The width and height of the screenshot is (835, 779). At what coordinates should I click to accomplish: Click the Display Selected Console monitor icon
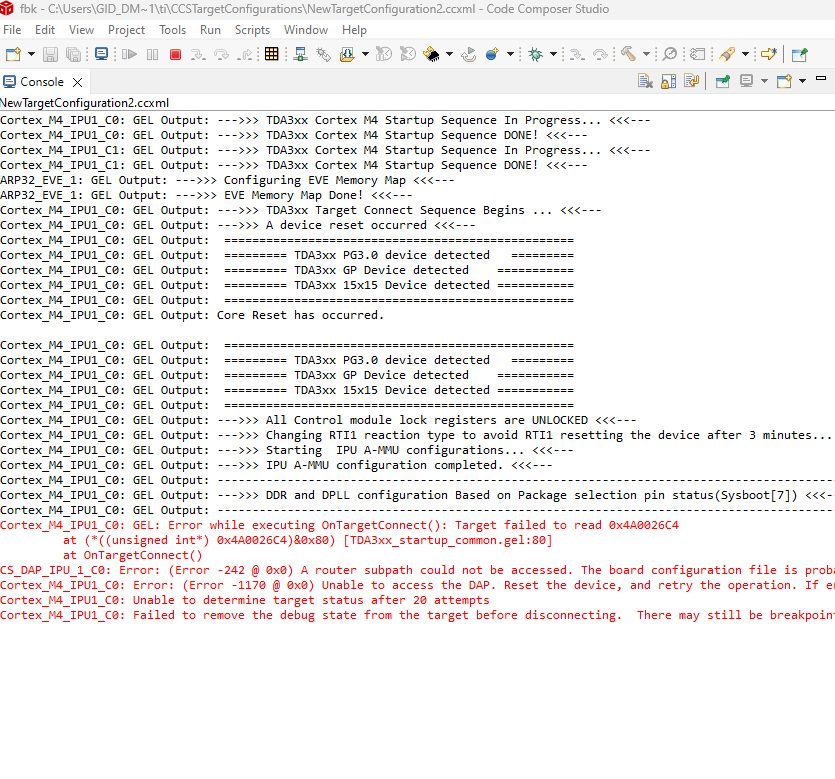point(747,81)
